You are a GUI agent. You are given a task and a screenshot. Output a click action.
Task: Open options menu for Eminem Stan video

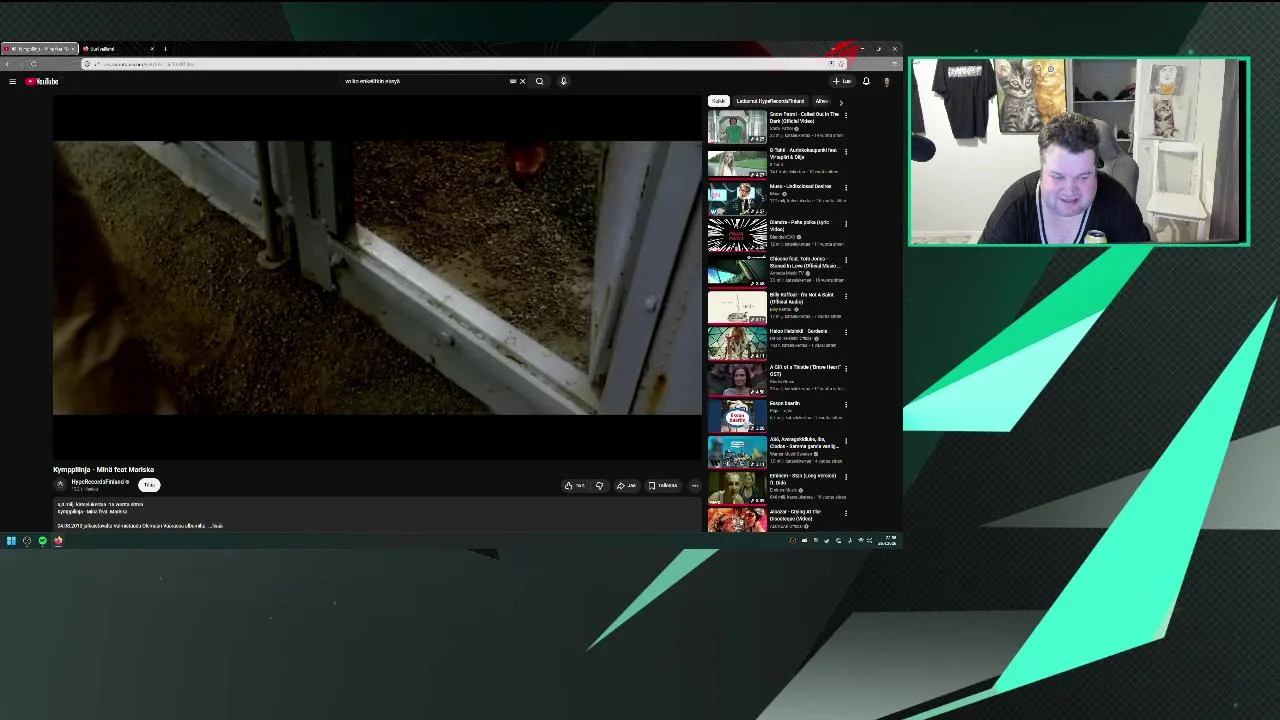pyautogui.click(x=846, y=476)
